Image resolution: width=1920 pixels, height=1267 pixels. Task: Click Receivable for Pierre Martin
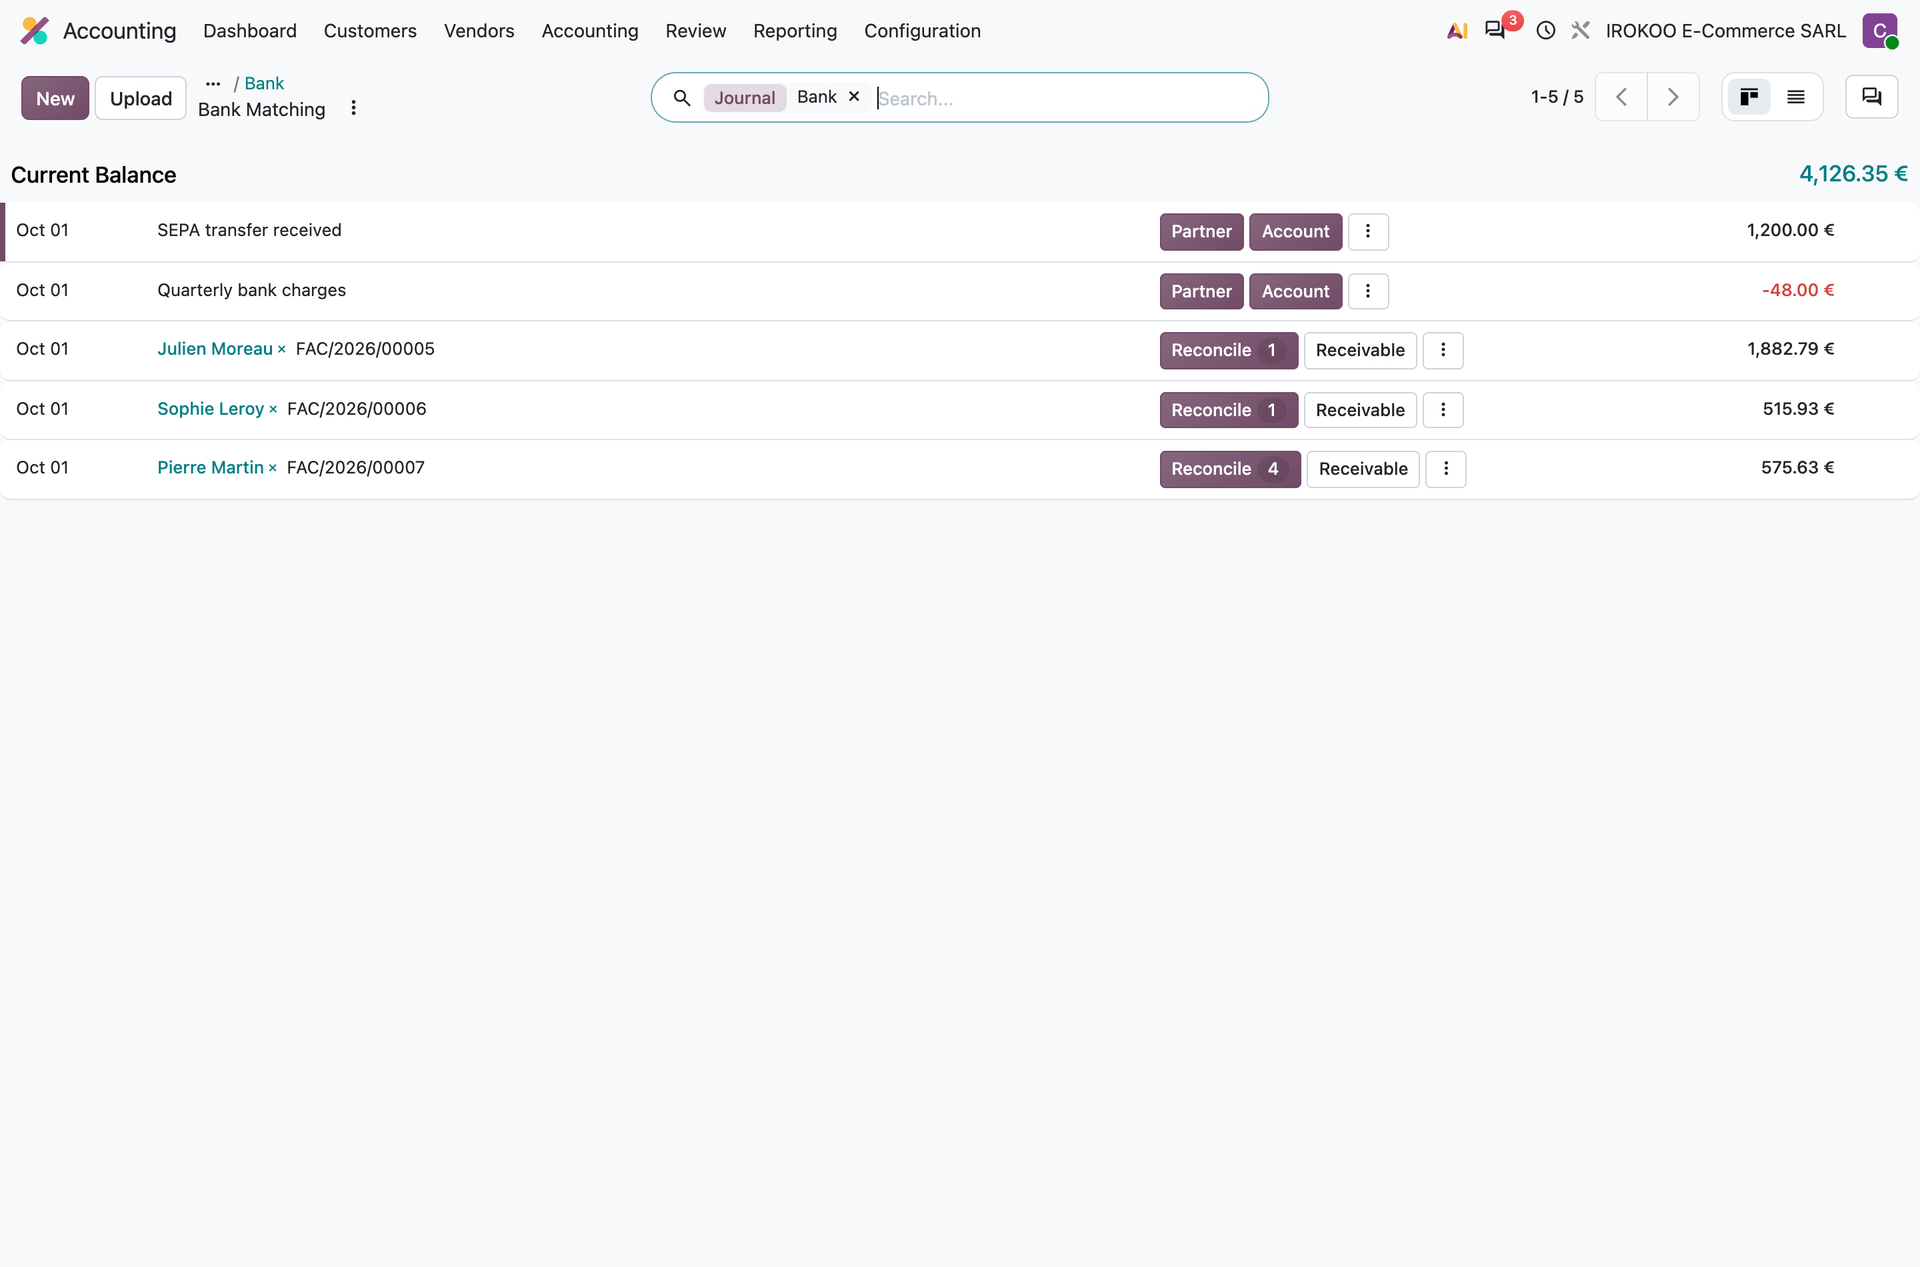[1363, 469]
